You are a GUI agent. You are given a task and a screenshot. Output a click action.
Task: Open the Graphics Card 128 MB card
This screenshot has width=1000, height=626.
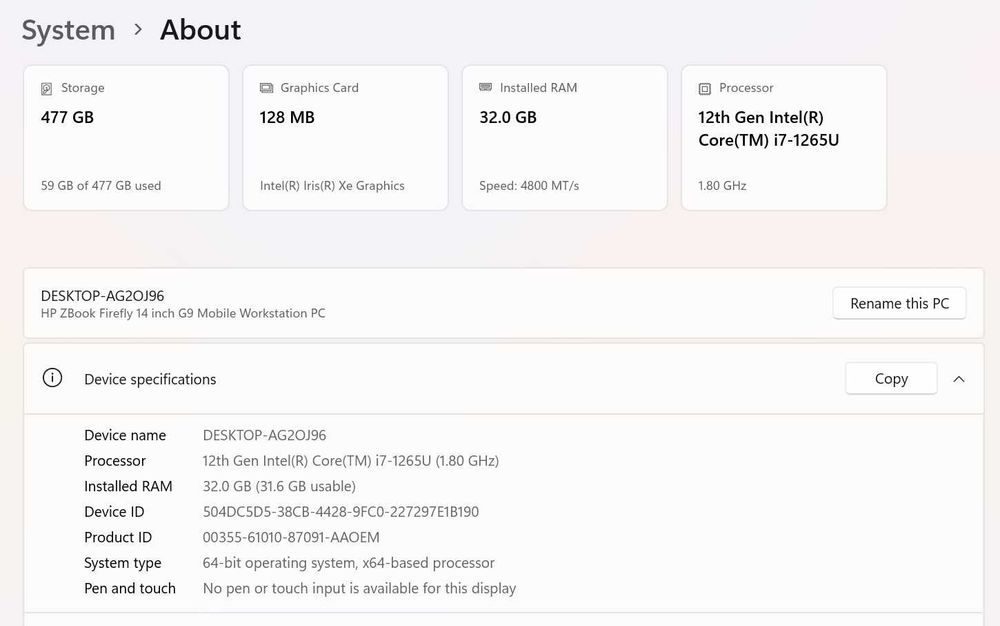(345, 138)
